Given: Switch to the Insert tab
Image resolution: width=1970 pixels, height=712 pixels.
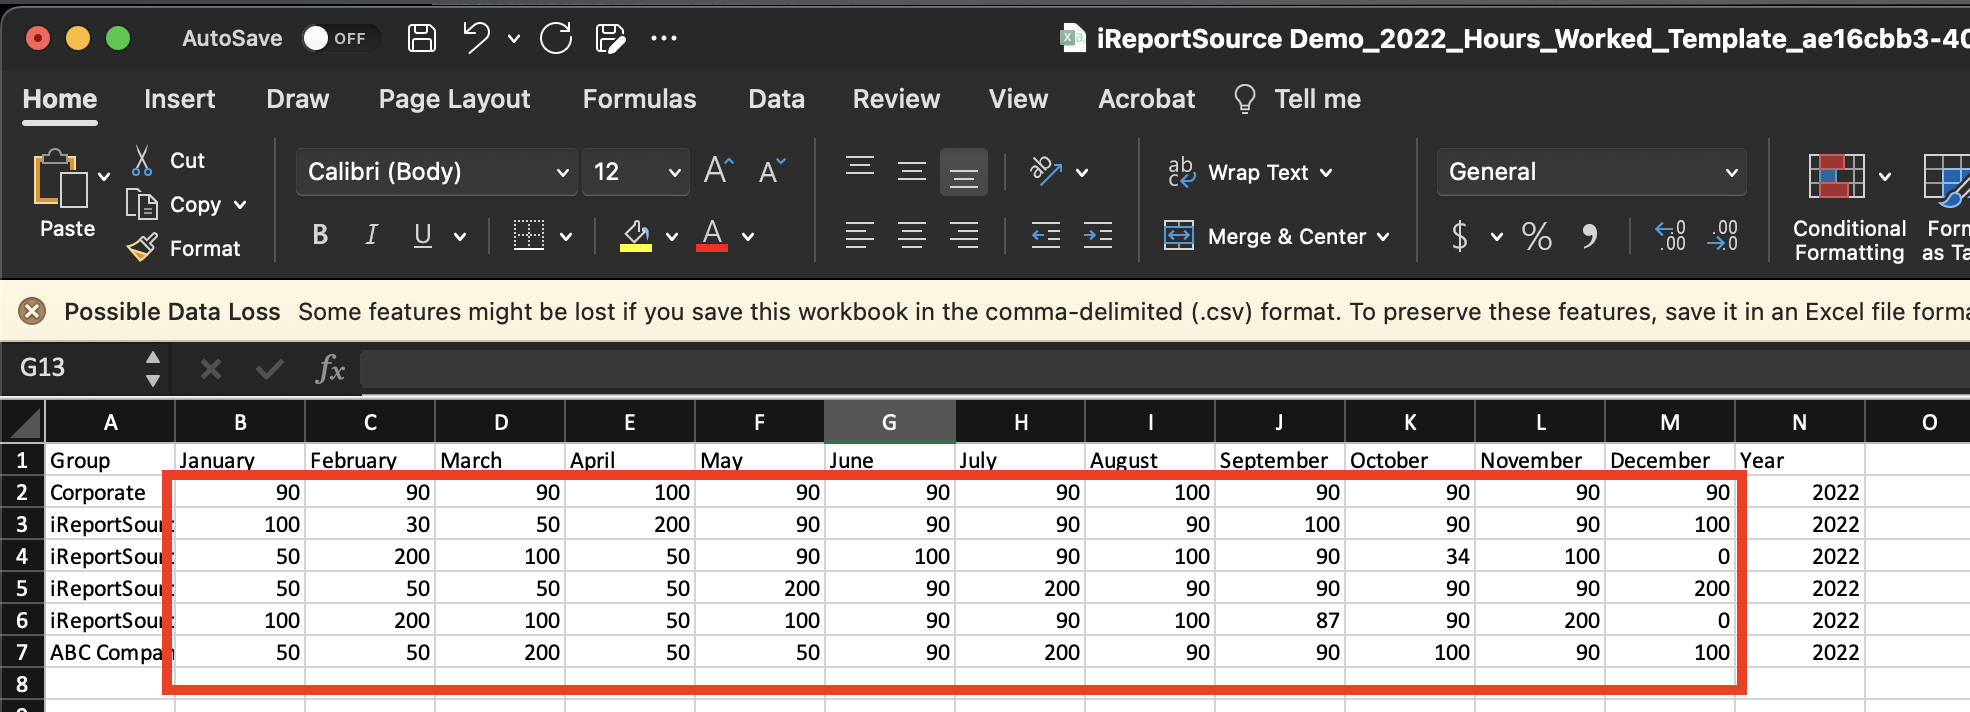Looking at the screenshot, I should [179, 99].
